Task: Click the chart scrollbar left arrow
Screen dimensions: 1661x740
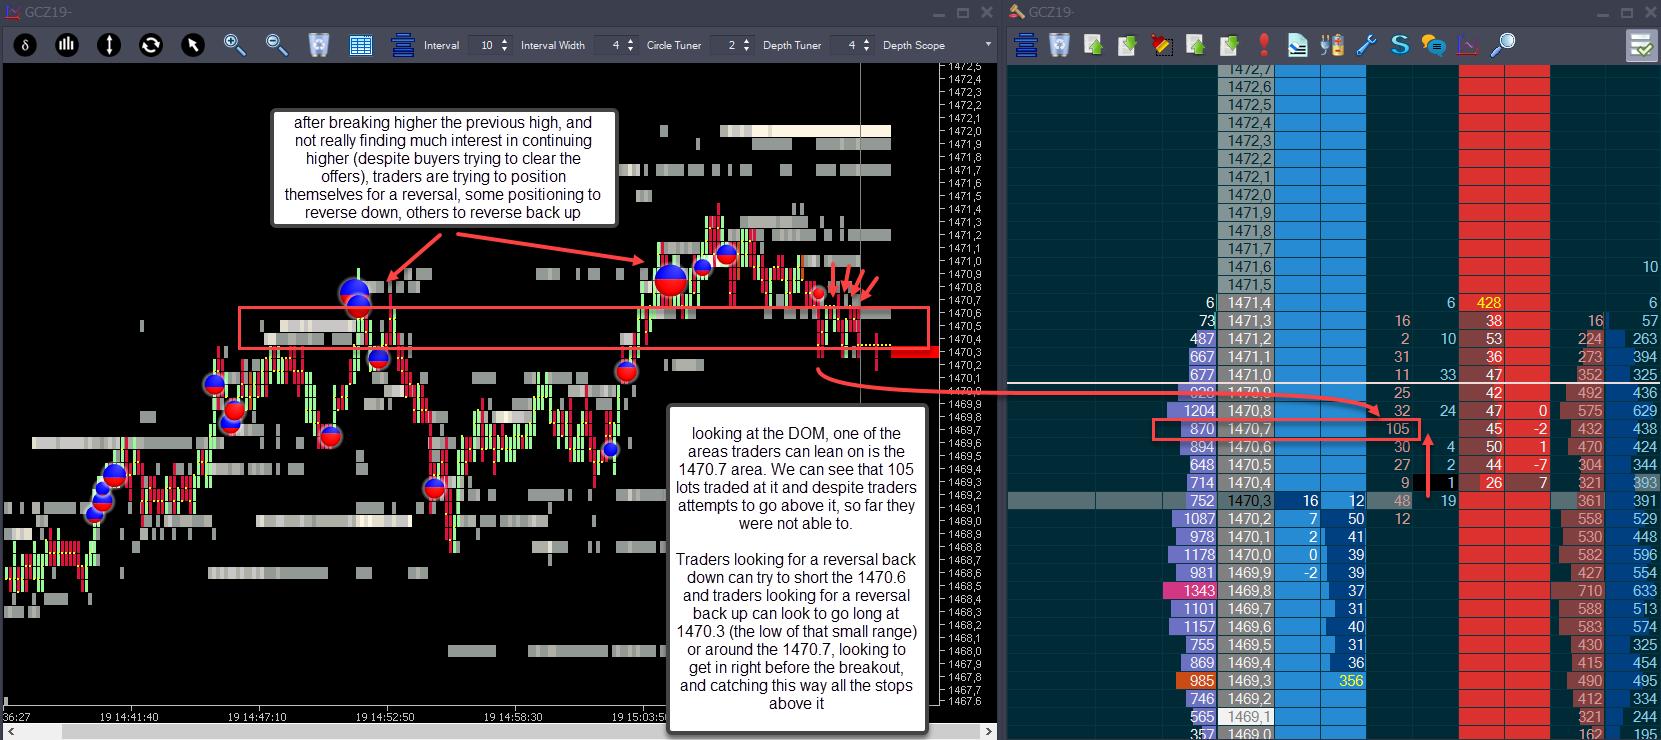Action: pos(9,731)
